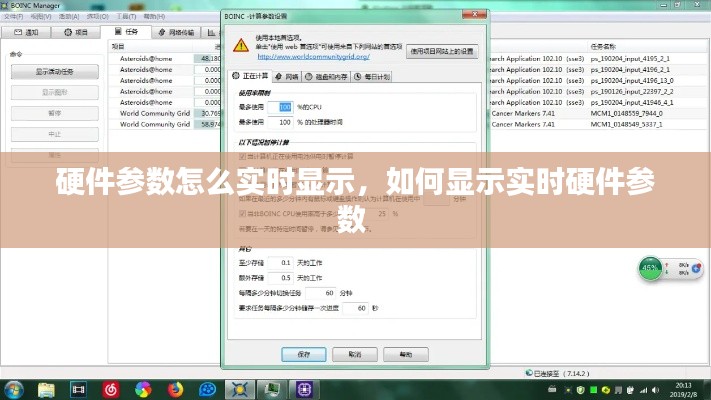Open worldcommunitygrid.org link in dialog
Viewport: 711px width, 400px height.
pyautogui.click(x=313, y=57)
